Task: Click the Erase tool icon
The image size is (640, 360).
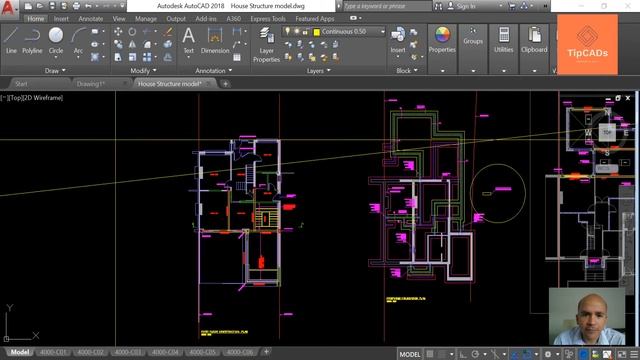Action: point(168,31)
